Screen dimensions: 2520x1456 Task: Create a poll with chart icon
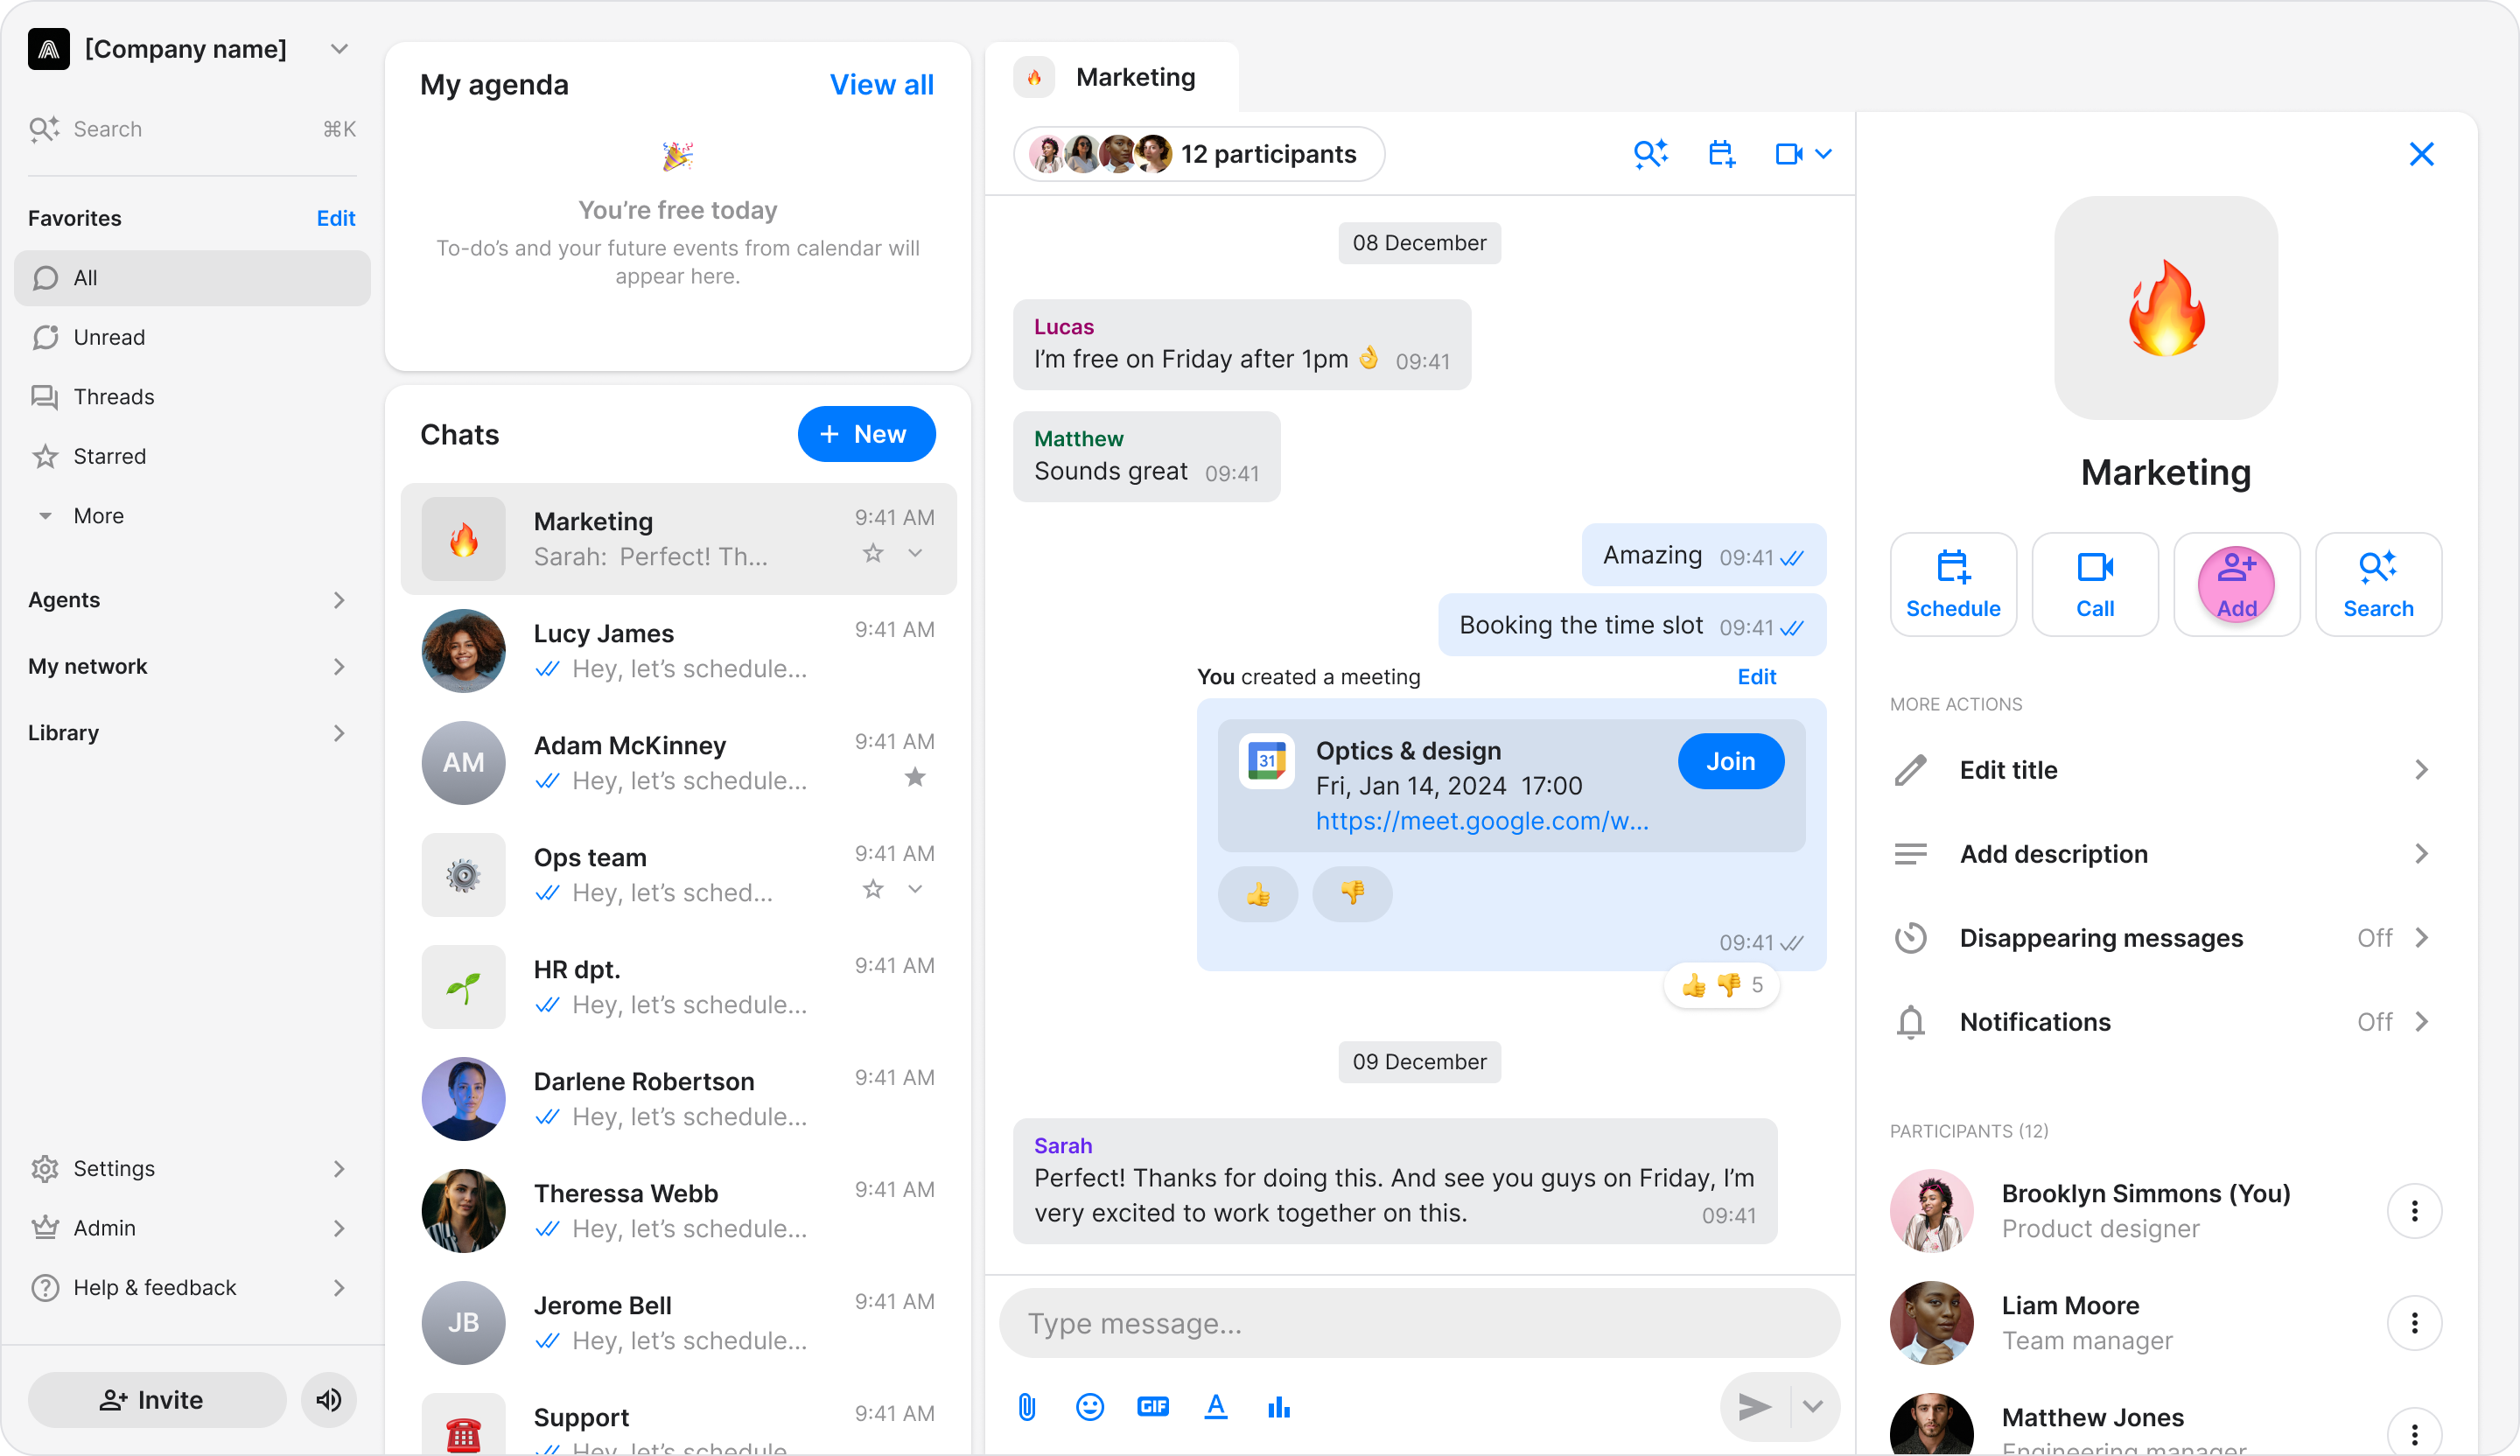click(x=1279, y=1407)
